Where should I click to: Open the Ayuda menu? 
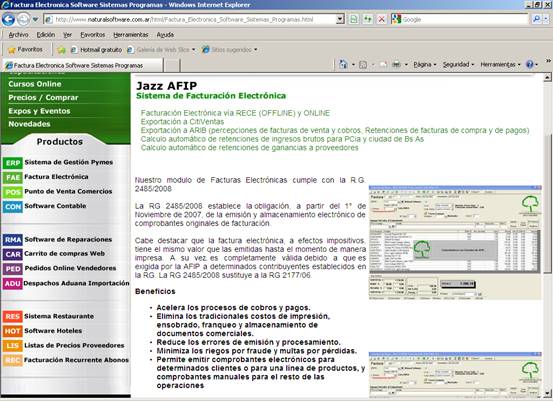[165, 35]
